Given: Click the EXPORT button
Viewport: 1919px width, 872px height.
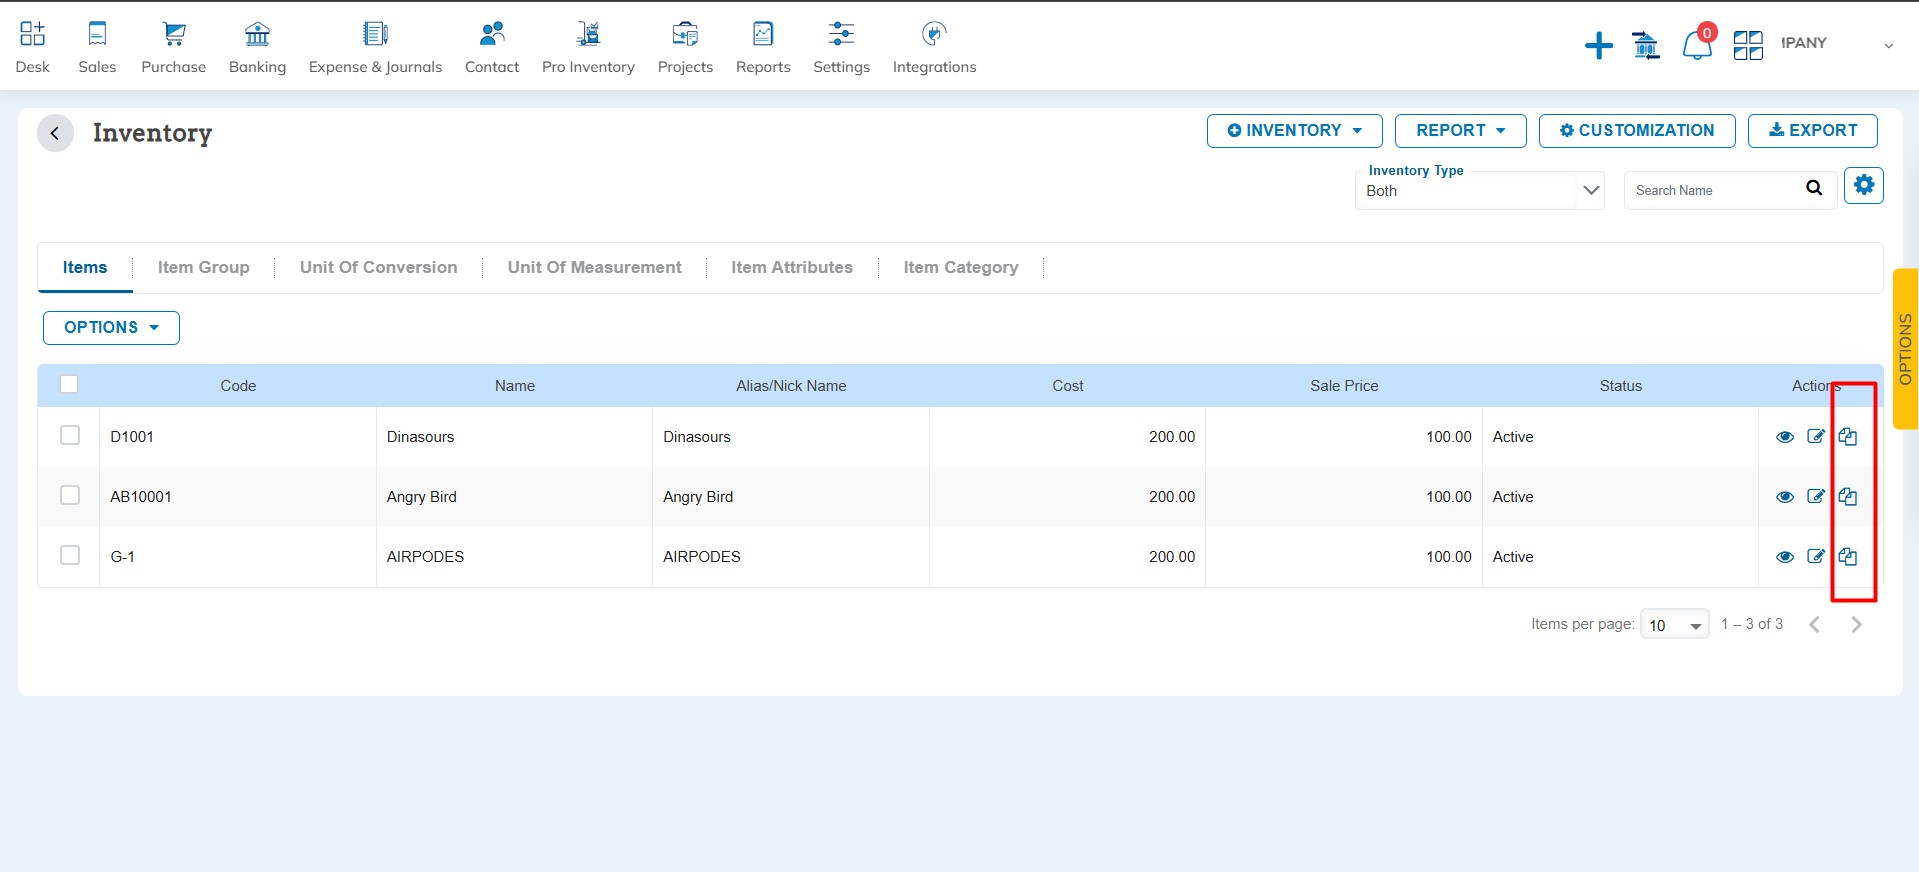Looking at the screenshot, I should click(x=1812, y=131).
